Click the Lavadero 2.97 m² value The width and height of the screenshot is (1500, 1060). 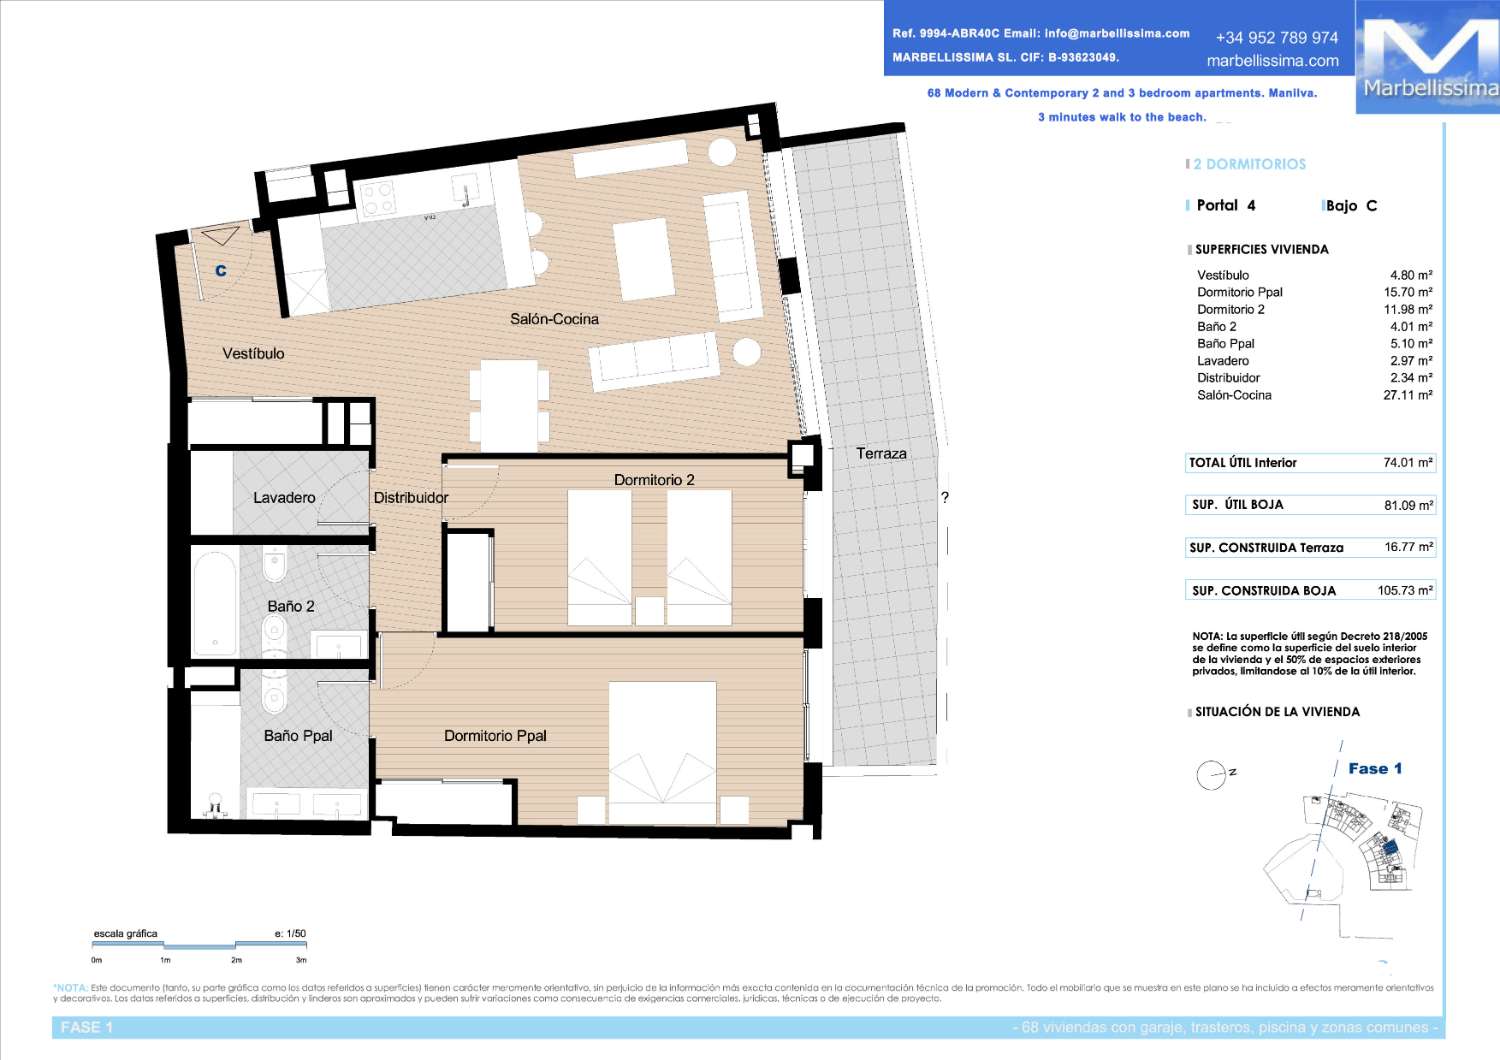(1411, 360)
